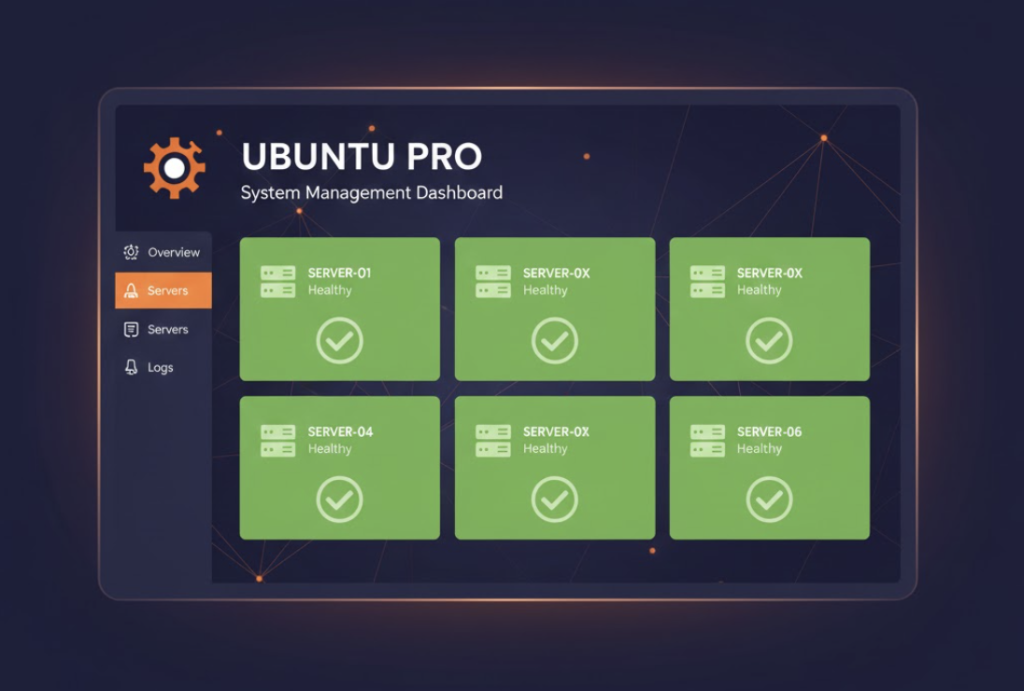Click the UBUNTU PRO heading title

tap(362, 157)
